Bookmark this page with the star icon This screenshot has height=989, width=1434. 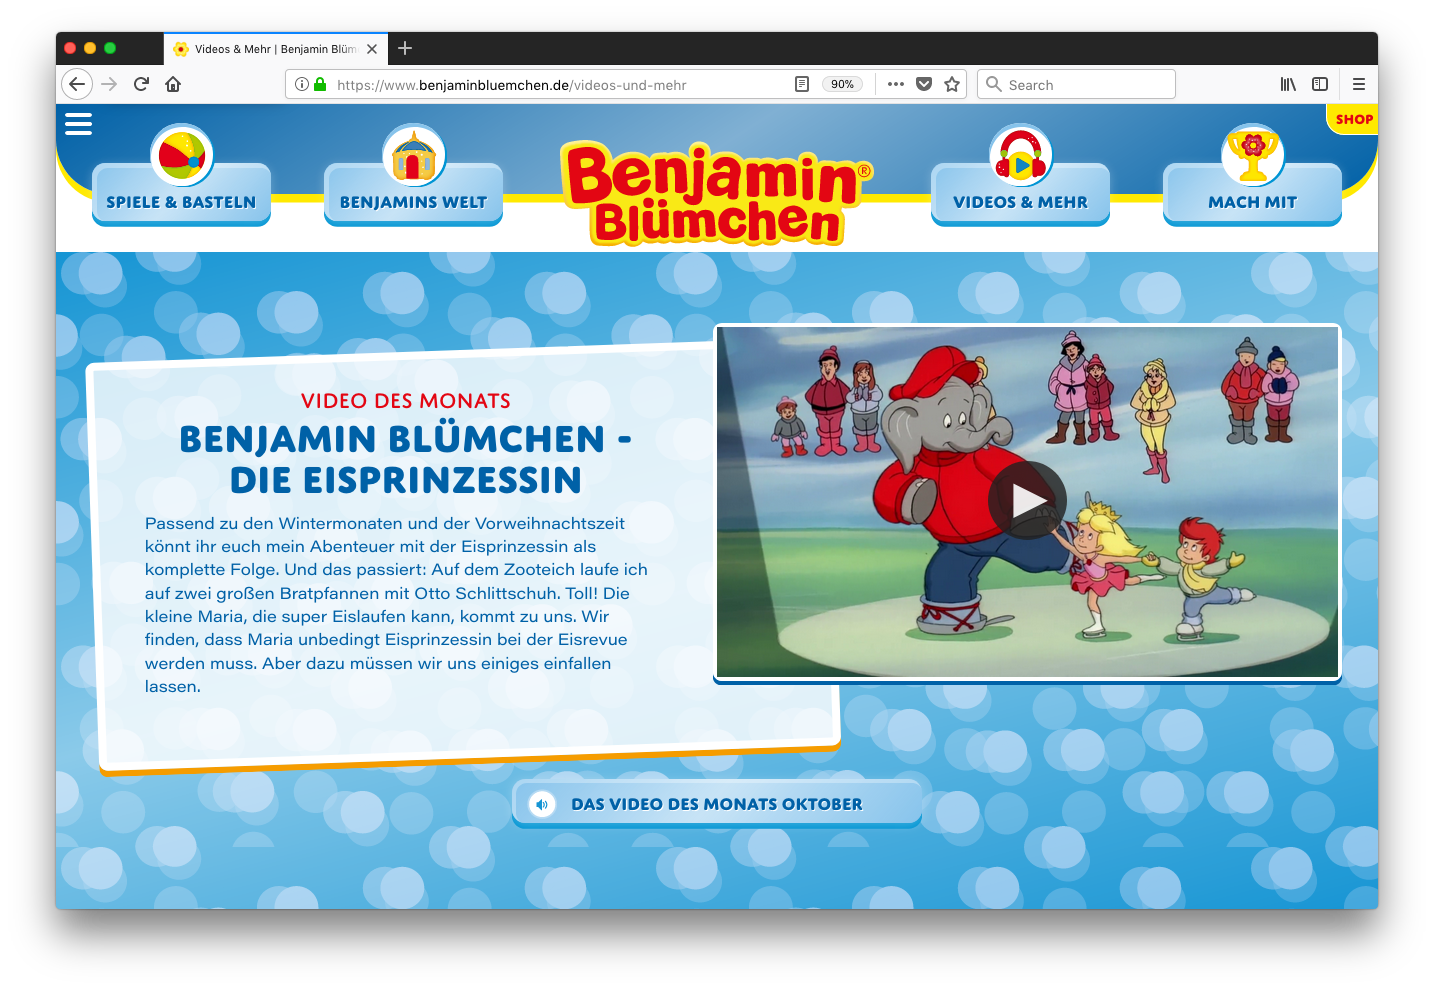pyautogui.click(x=952, y=85)
